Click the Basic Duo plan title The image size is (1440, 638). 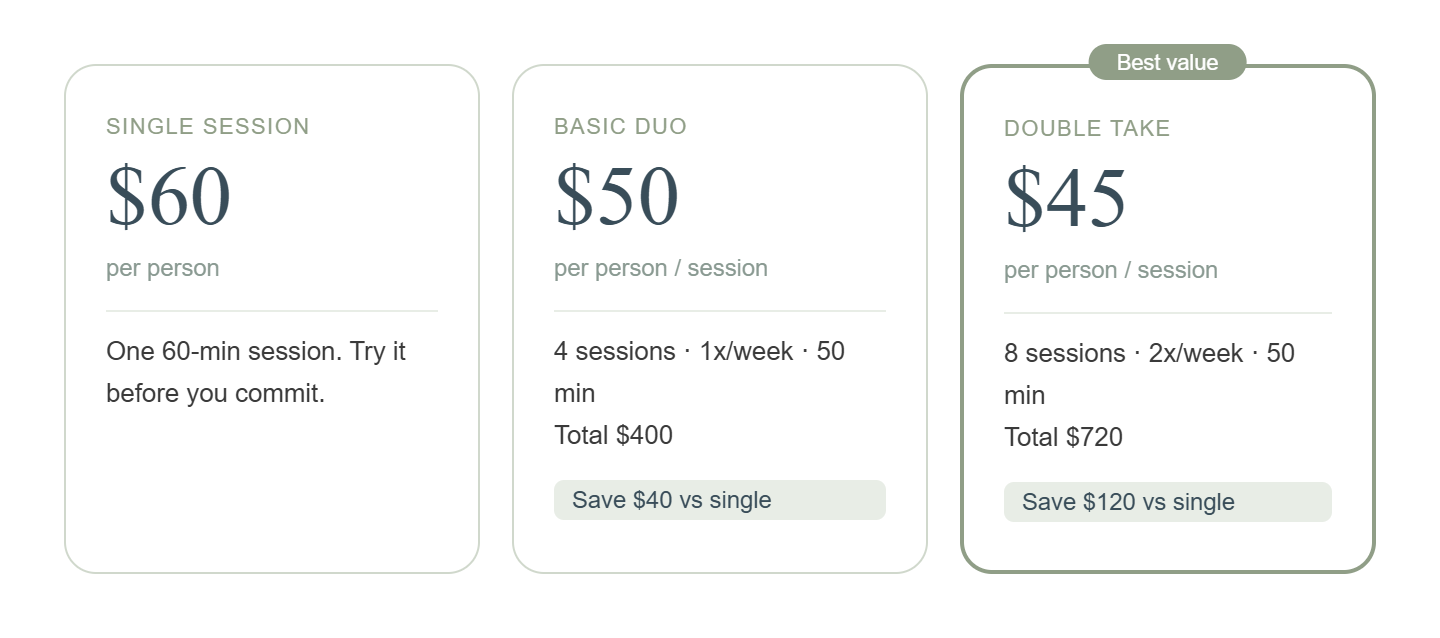click(x=620, y=127)
